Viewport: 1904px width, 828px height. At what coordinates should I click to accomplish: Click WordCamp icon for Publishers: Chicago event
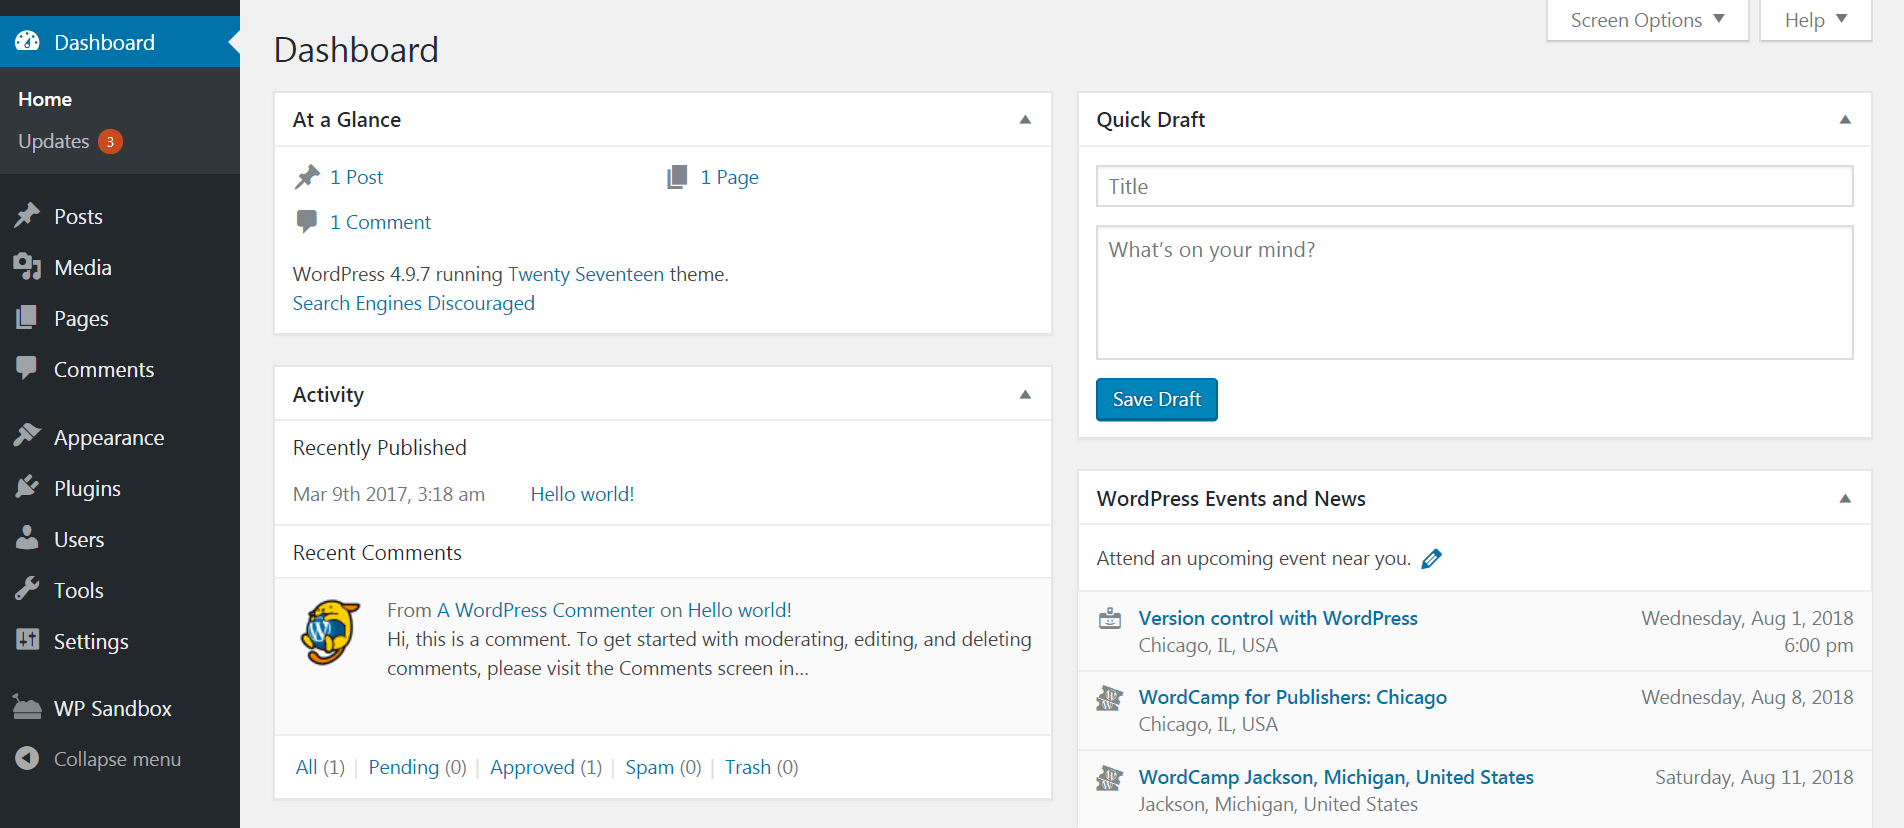click(x=1110, y=698)
